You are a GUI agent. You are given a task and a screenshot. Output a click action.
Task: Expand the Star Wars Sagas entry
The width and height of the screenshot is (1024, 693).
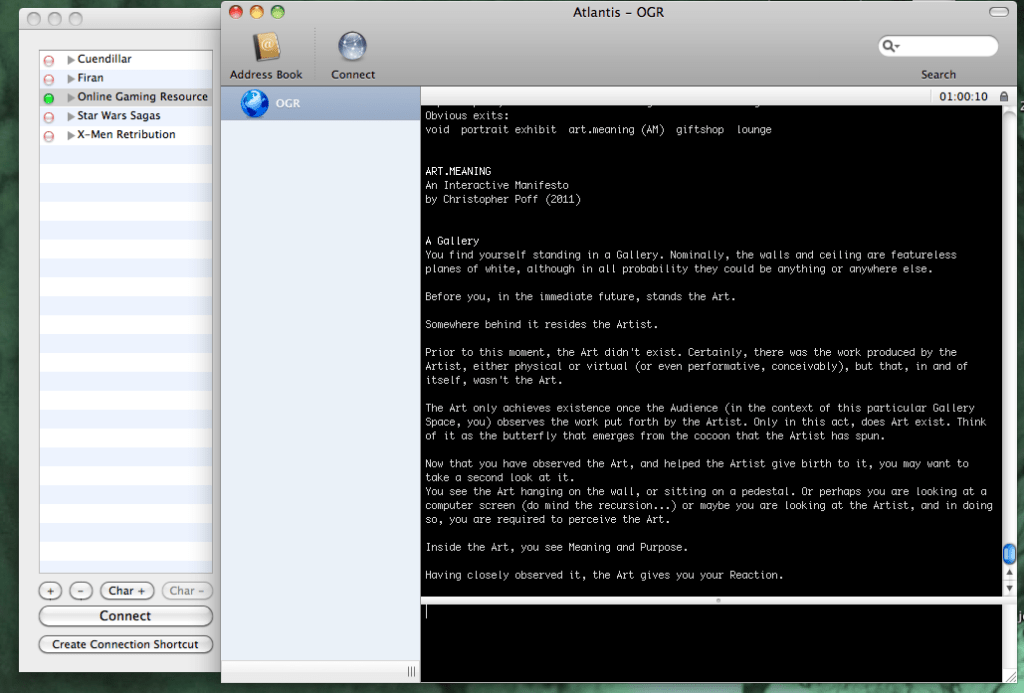[71, 117]
